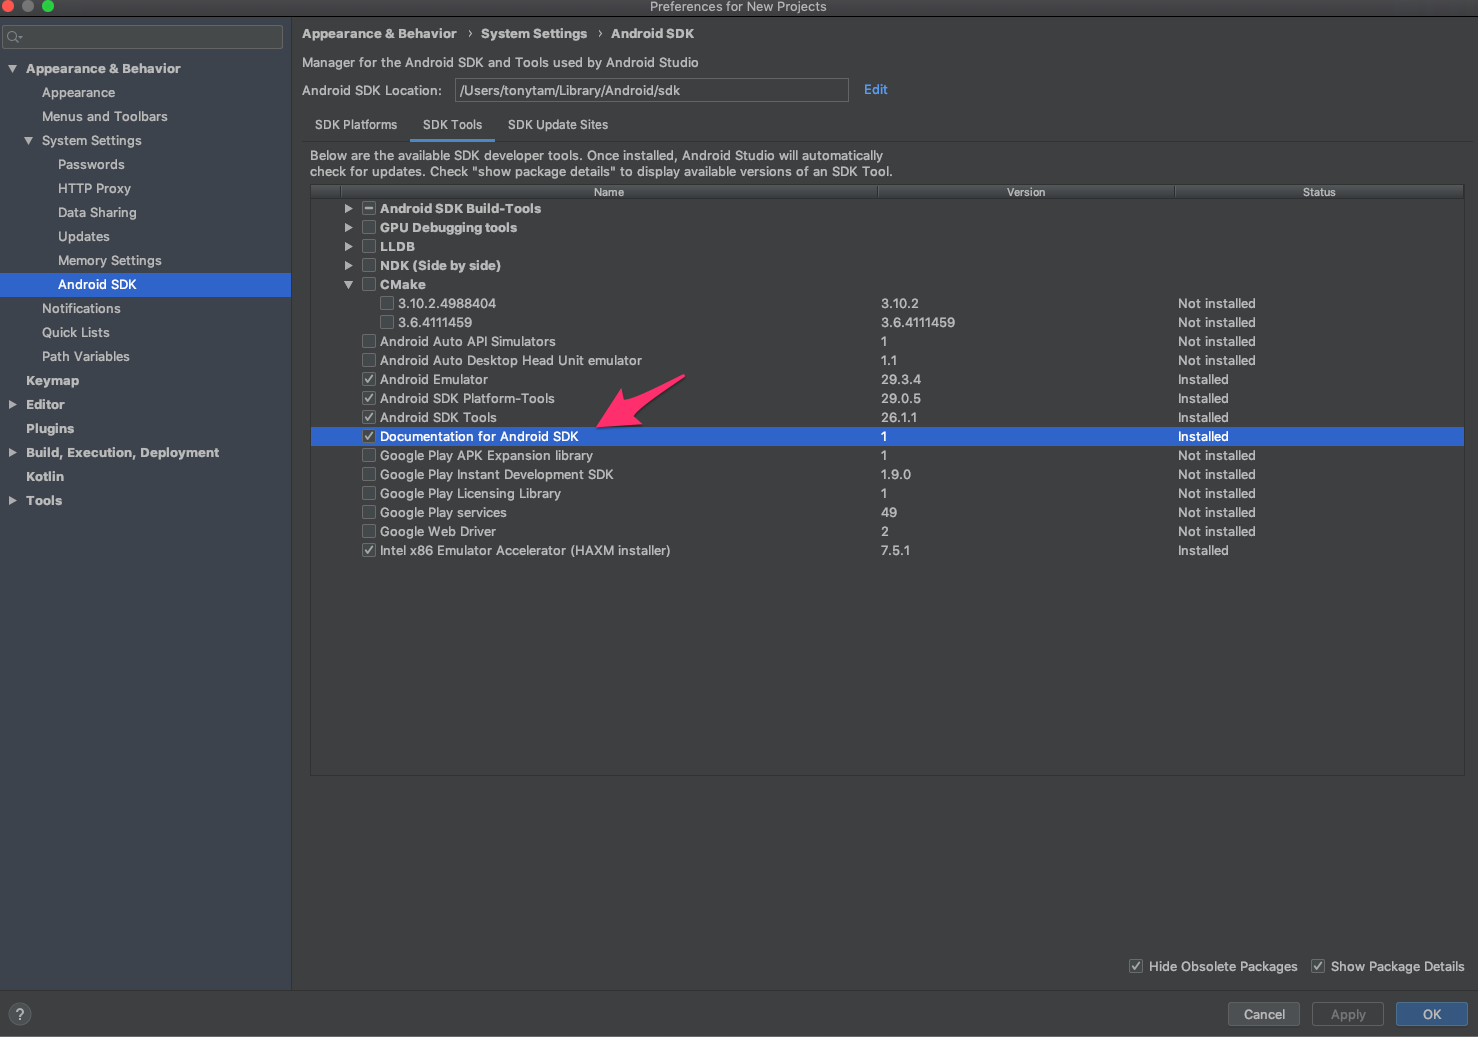Open Path Variables settings

(x=86, y=356)
